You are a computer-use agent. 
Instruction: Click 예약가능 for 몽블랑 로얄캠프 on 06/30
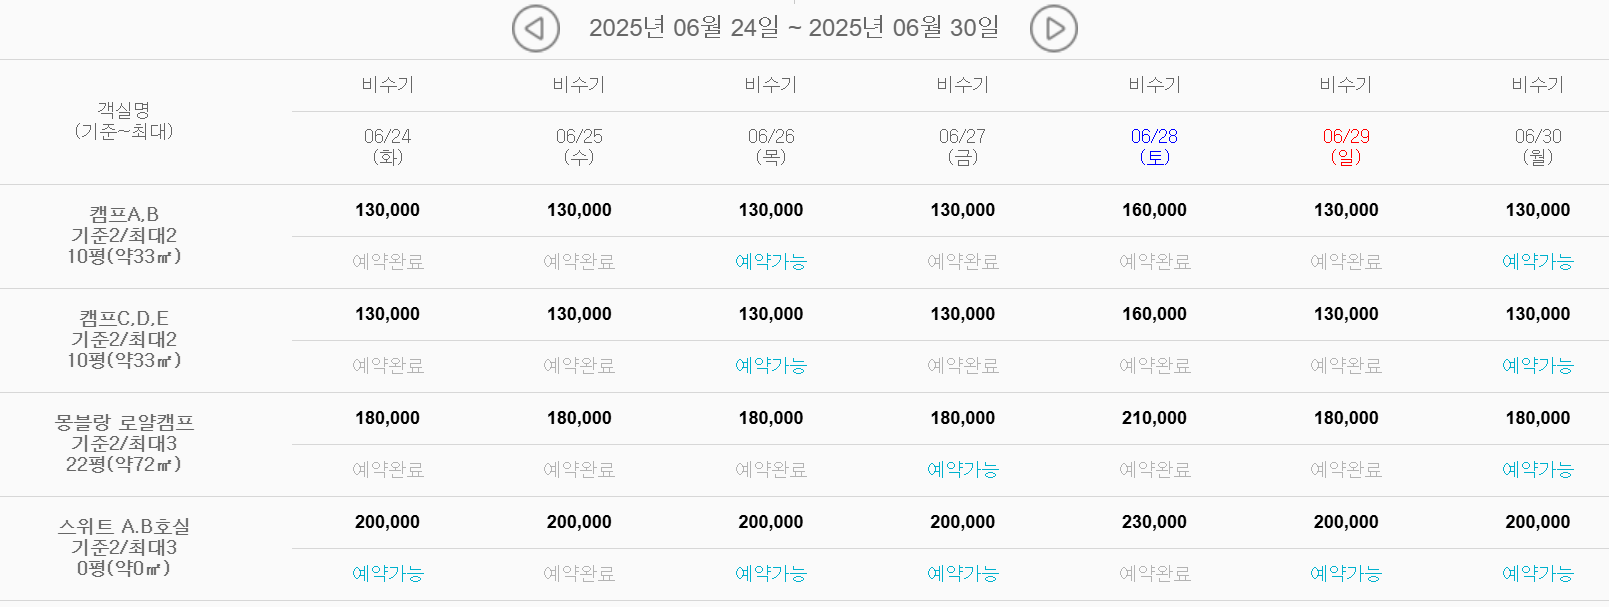[1536, 469]
